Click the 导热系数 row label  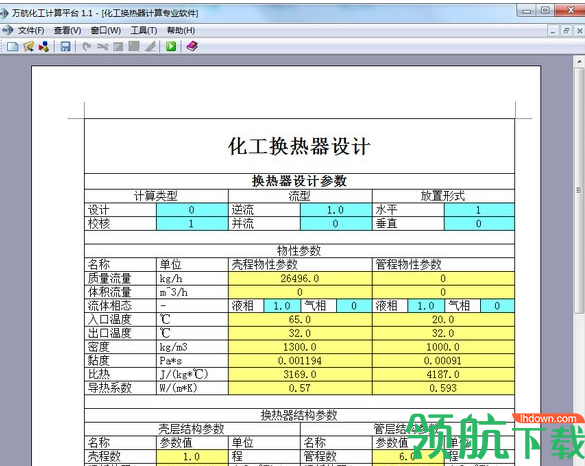click(x=110, y=388)
